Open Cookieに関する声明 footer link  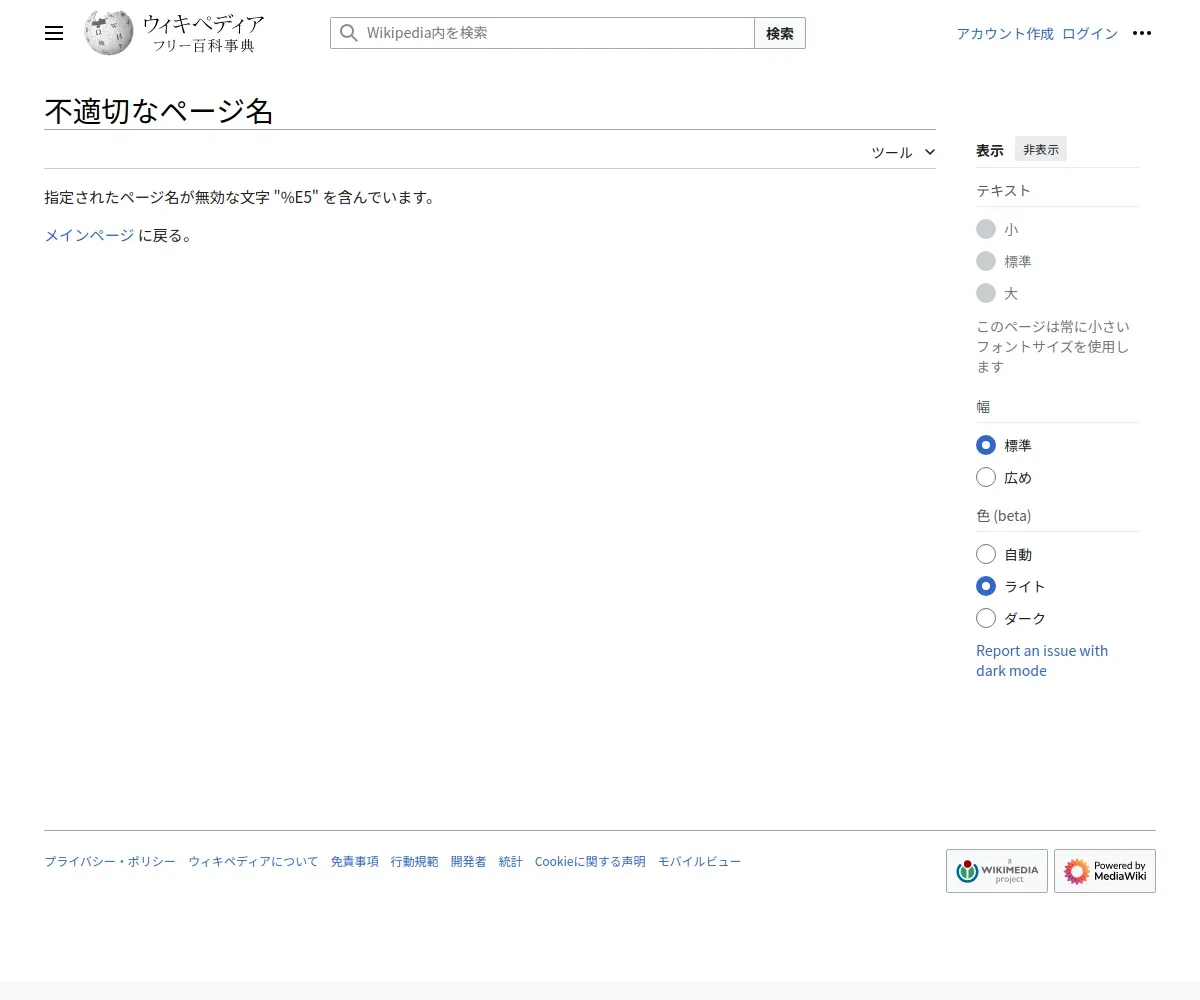pyautogui.click(x=590, y=861)
